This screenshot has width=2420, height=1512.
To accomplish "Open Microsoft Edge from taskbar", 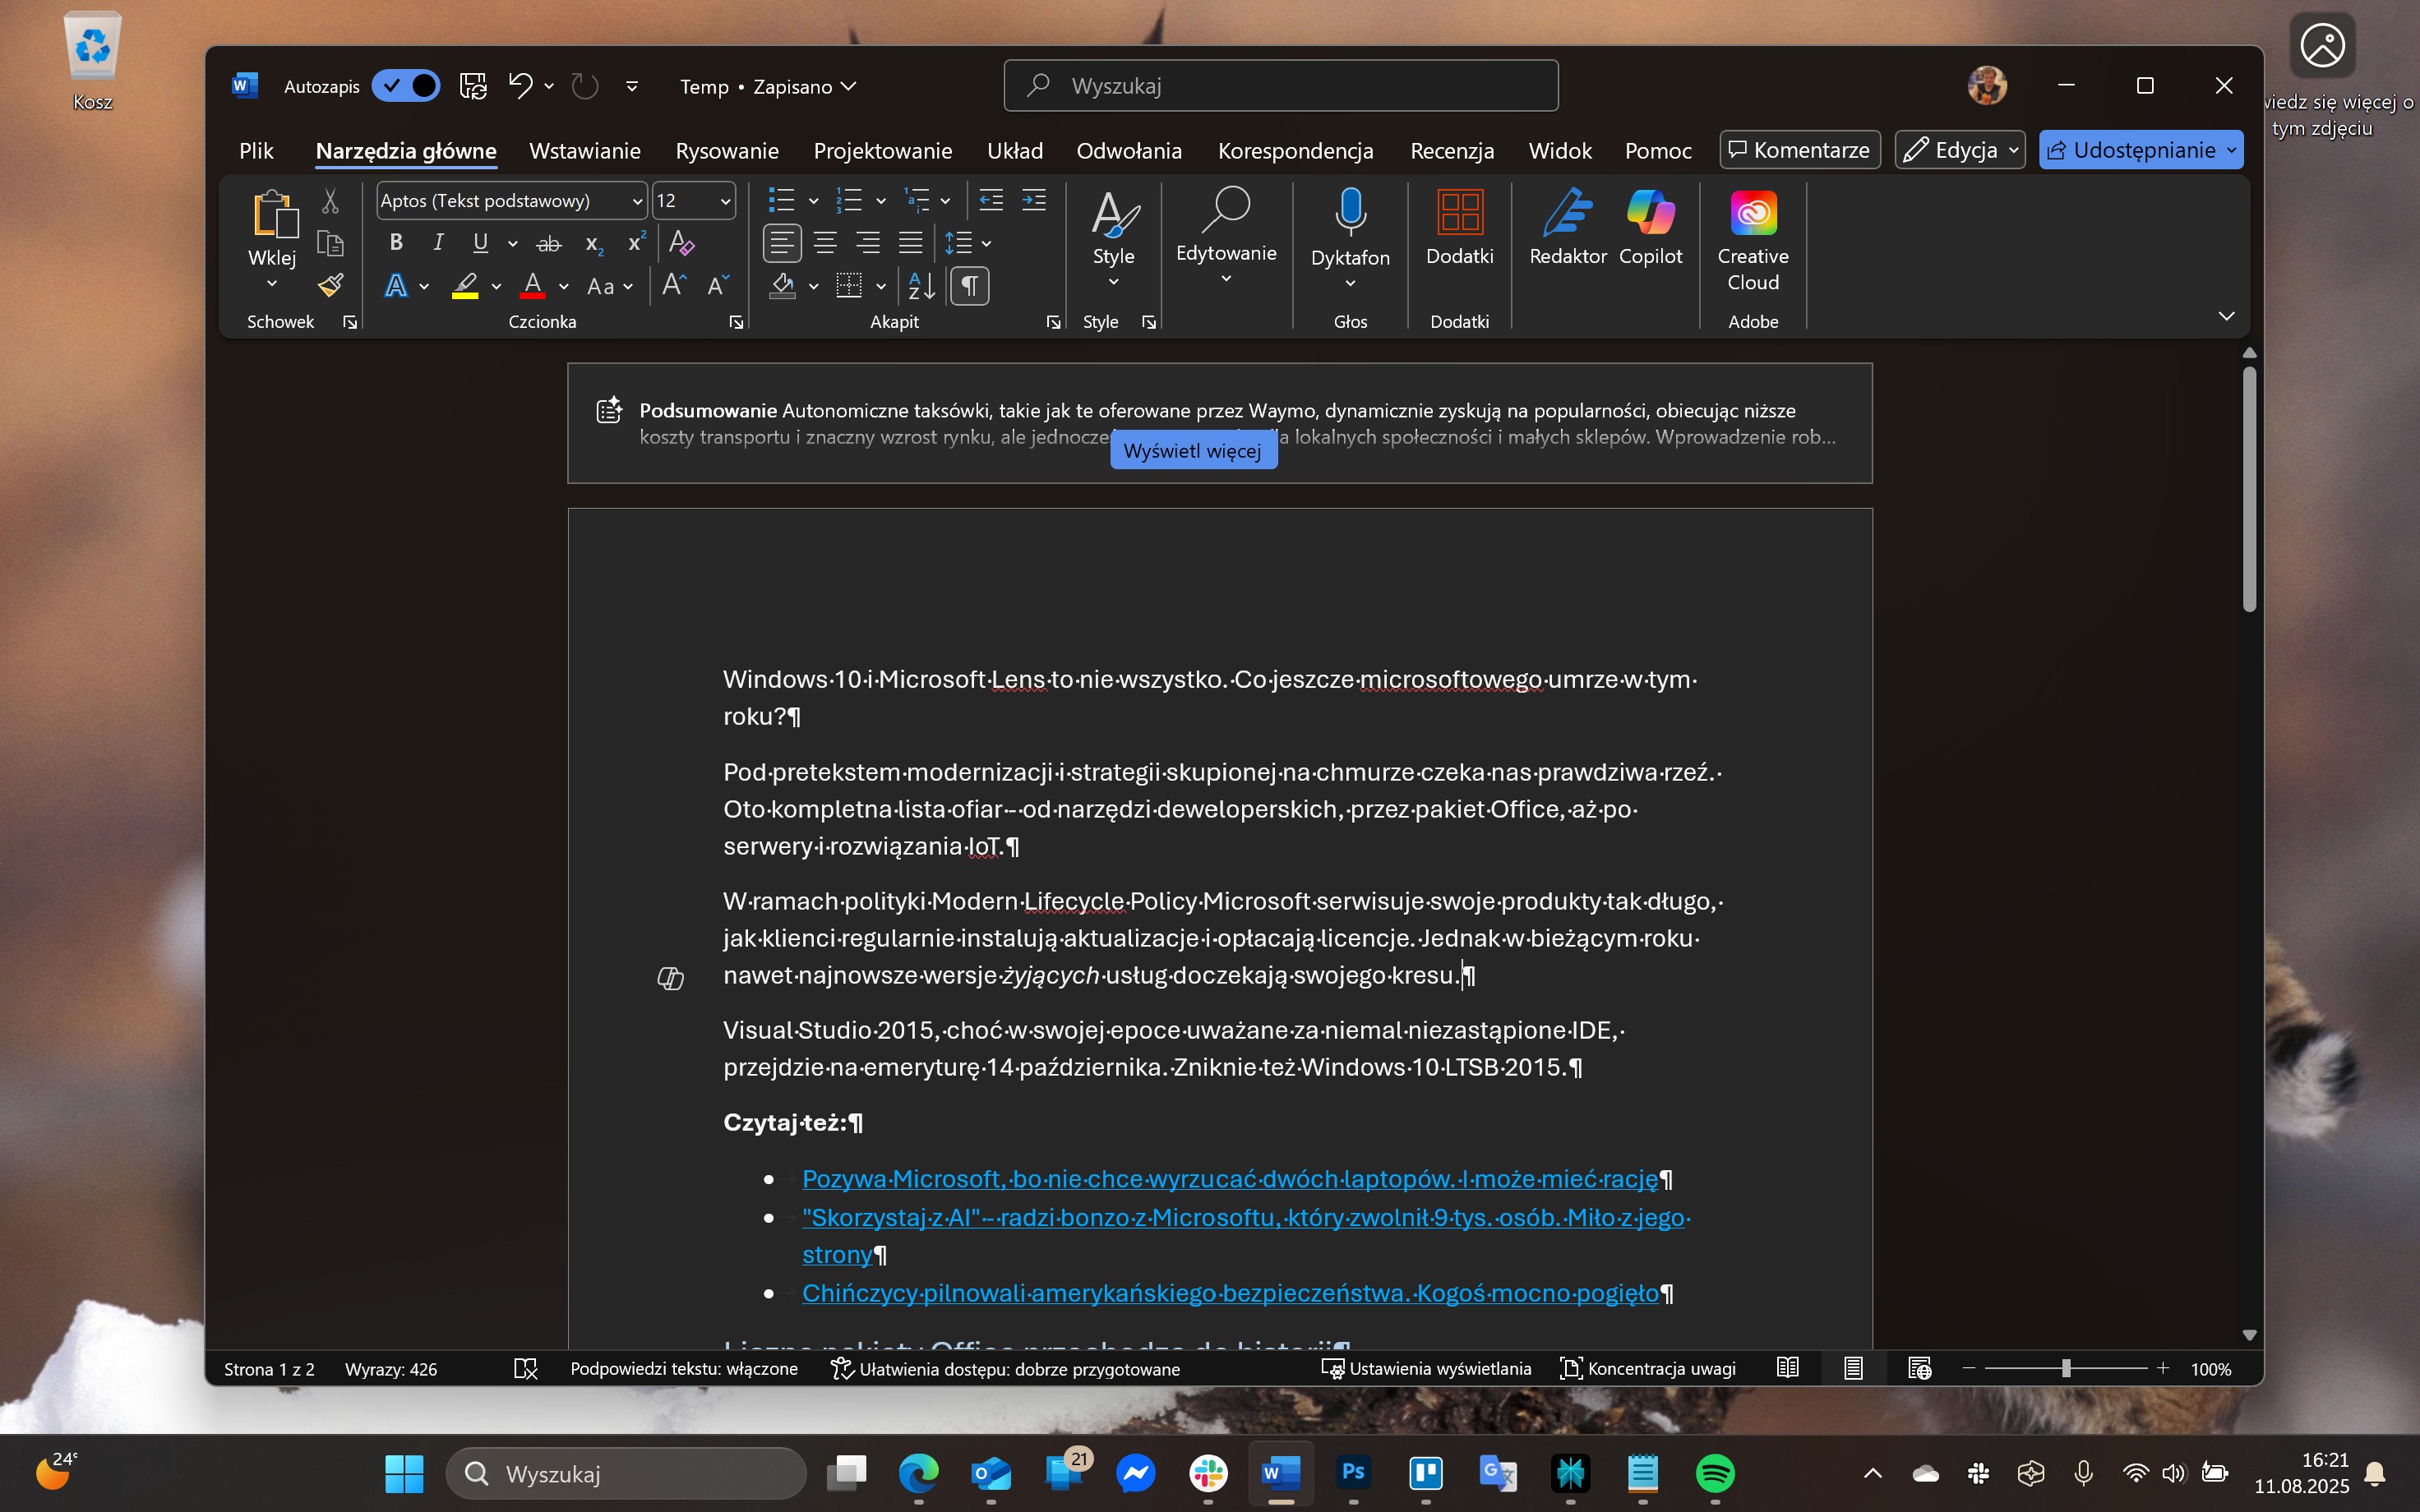I will pyautogui.click(x=918, y=1473).
